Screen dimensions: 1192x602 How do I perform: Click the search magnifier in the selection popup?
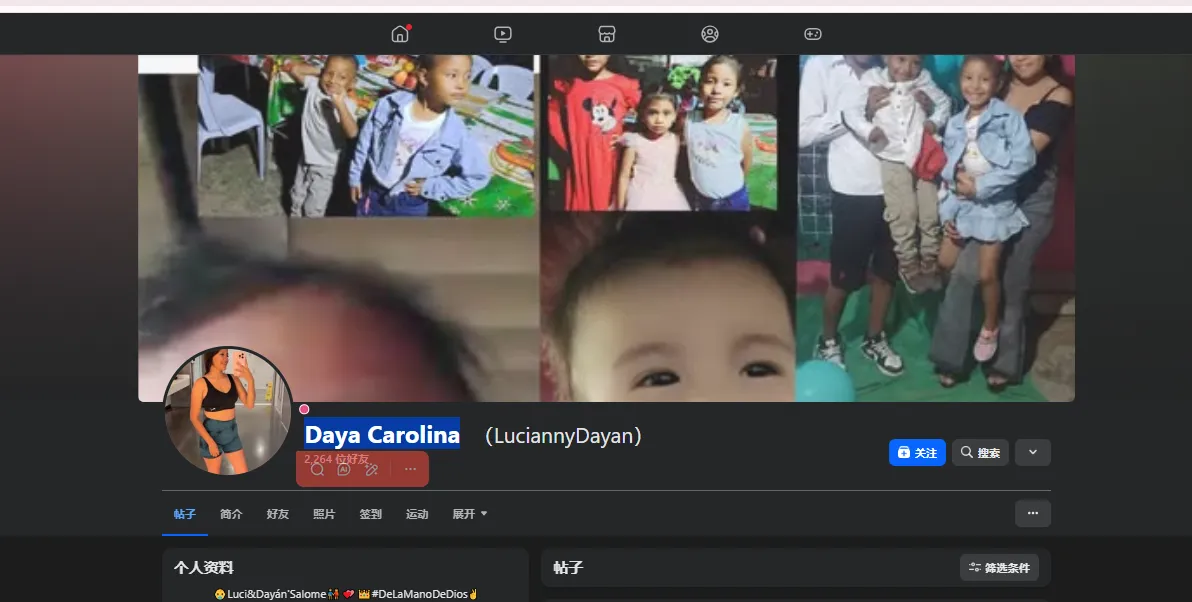318,470
